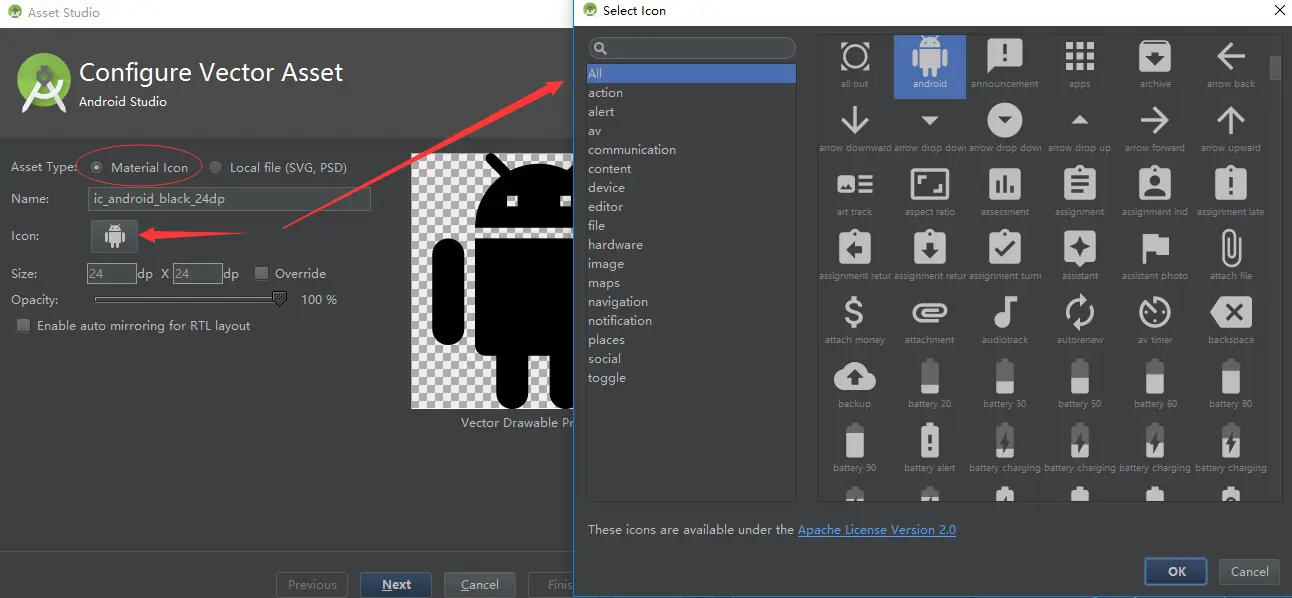Cancel the Select Icon dialog
Image resolution: width=1292 pixels, height=598 pixels.
1250,572
